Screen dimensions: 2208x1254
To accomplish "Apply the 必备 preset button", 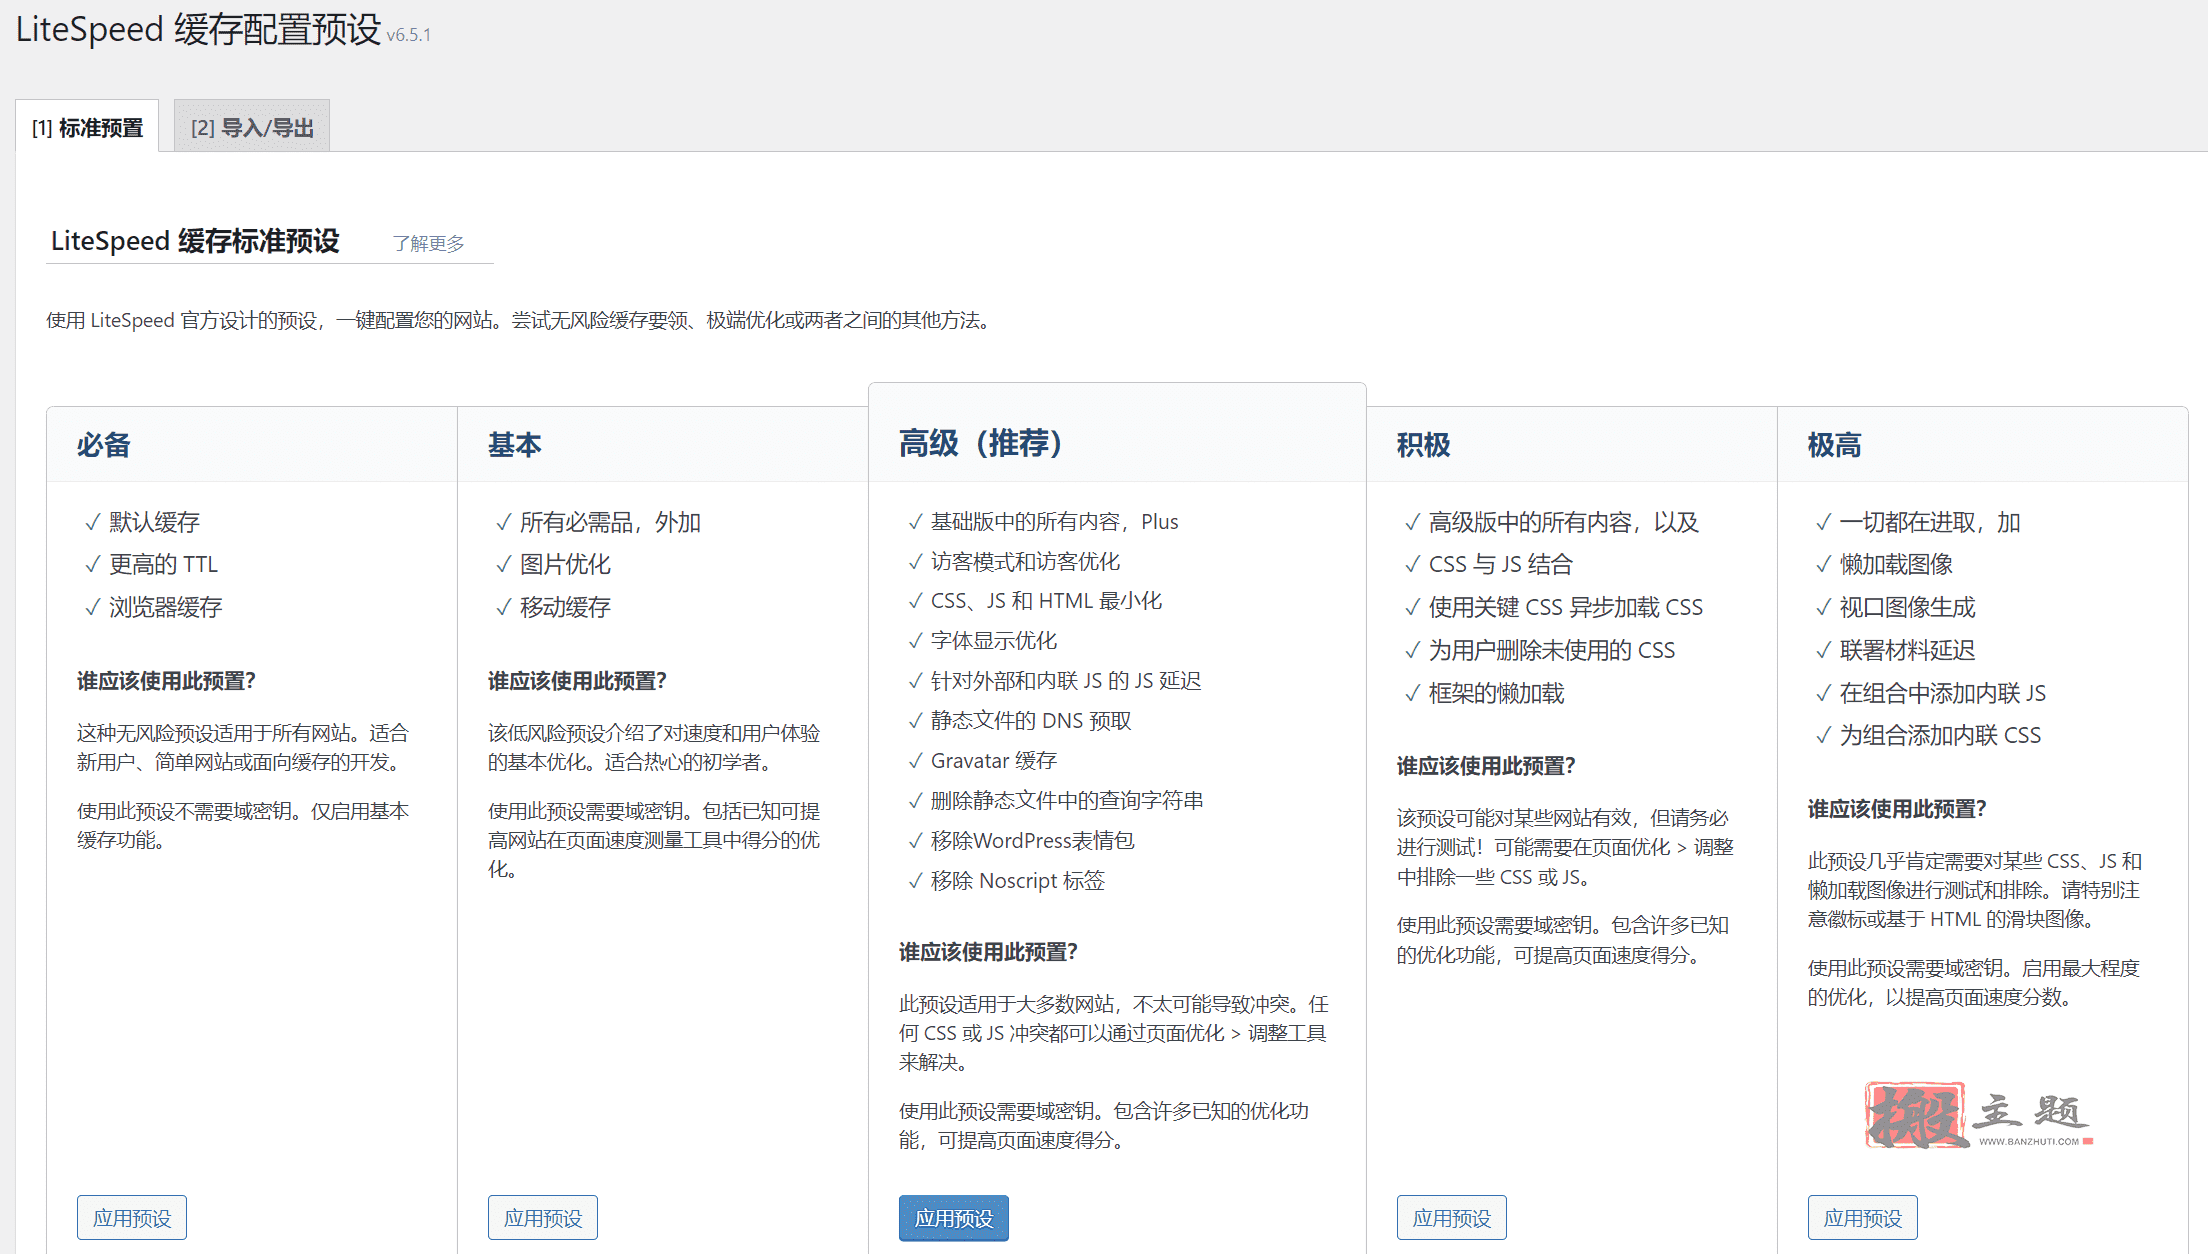I will click(132, 1218).
